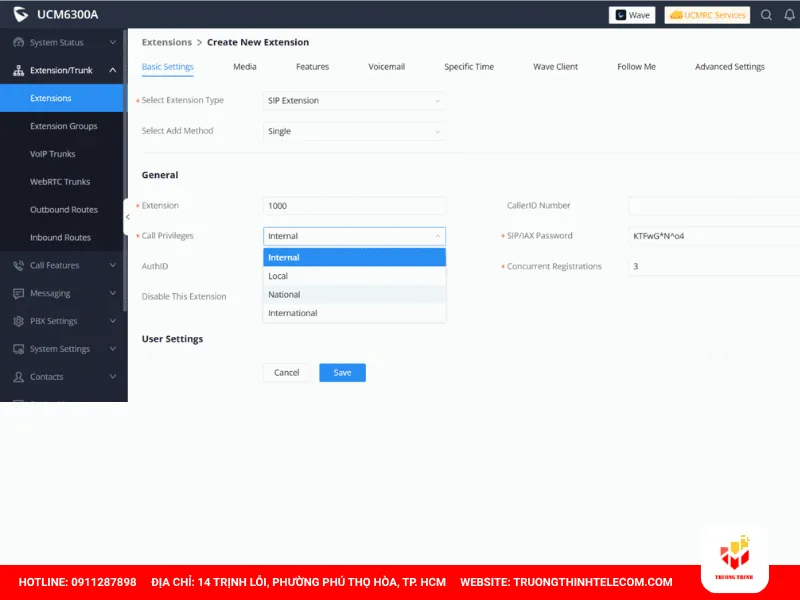Open the Follow Me tab
Viewport: 800px width, 600px height.
pyautogui.click(x=636, y=67)
